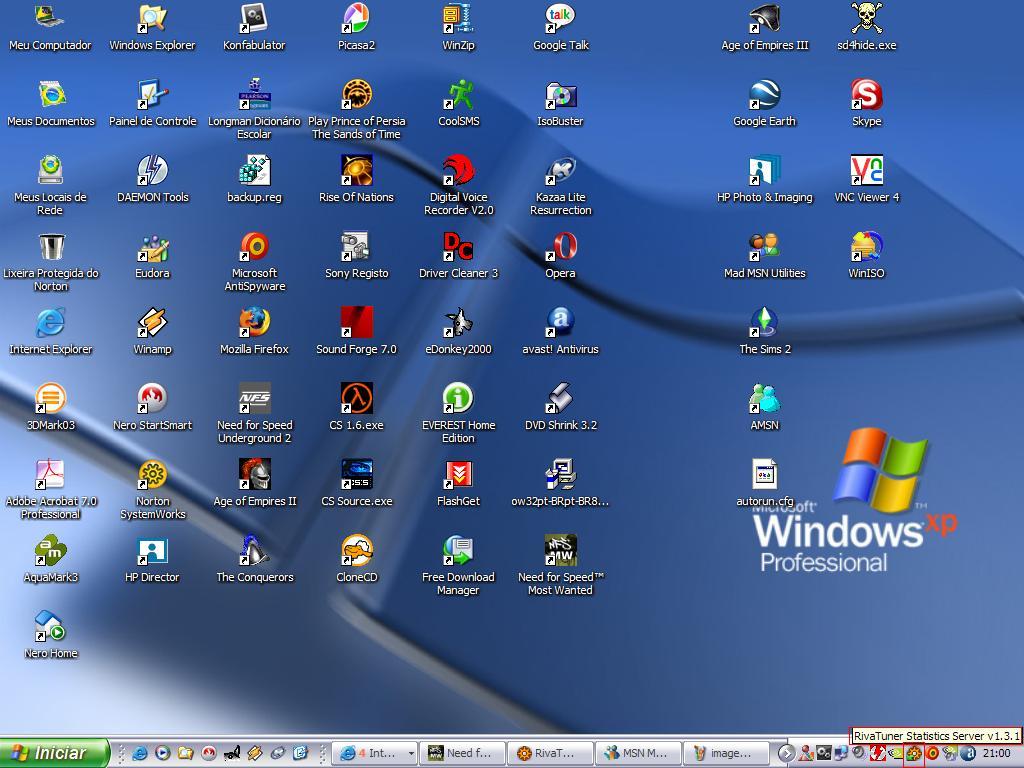Launch Need for Speed Underground 2 icon
1024x768 pixels.
coord(254,398)
